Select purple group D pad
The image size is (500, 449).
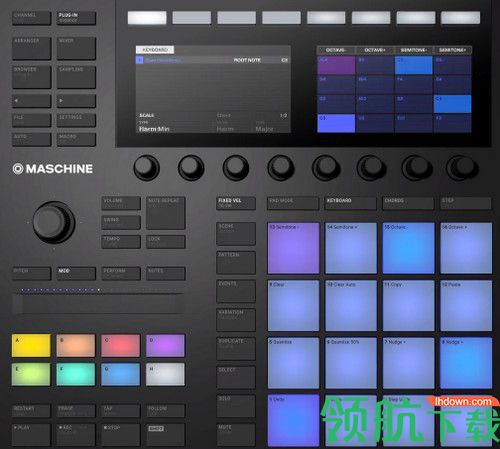pos(165,346)
